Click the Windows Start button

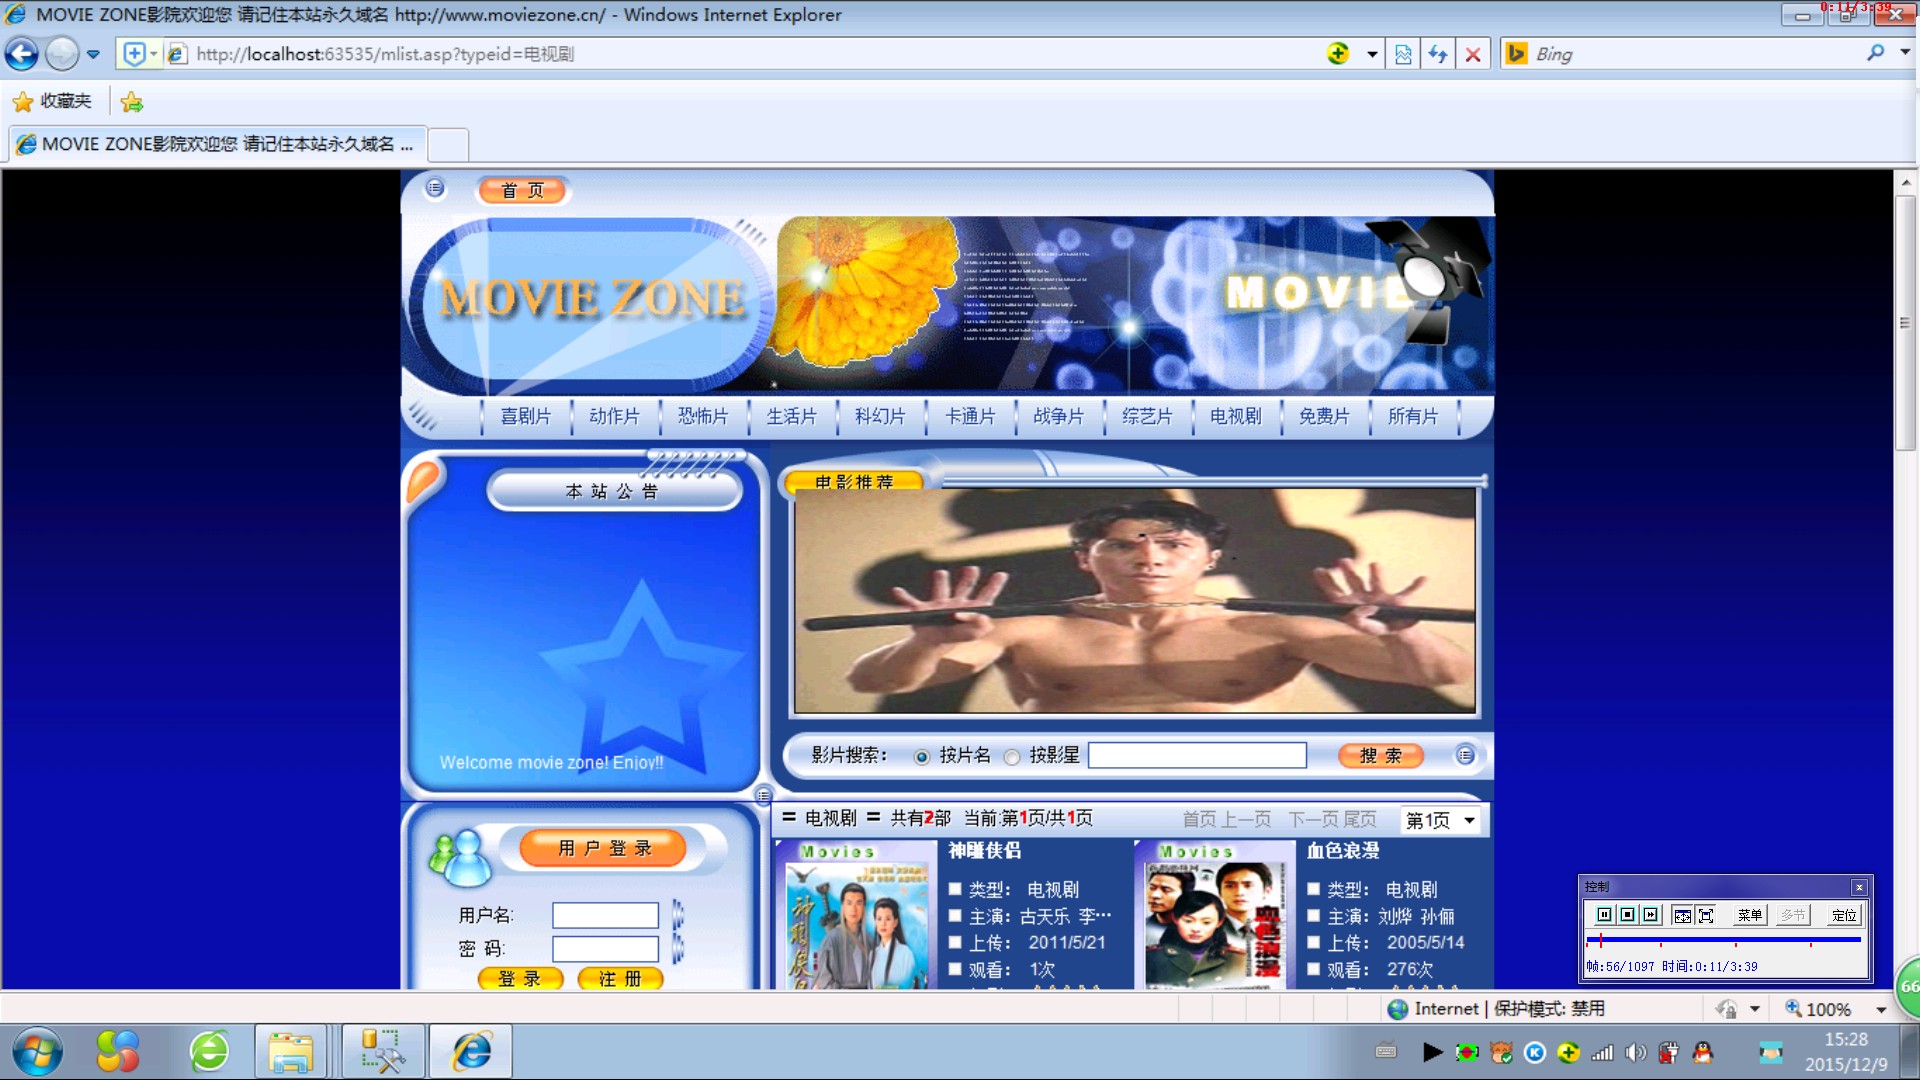(38, 1052)
